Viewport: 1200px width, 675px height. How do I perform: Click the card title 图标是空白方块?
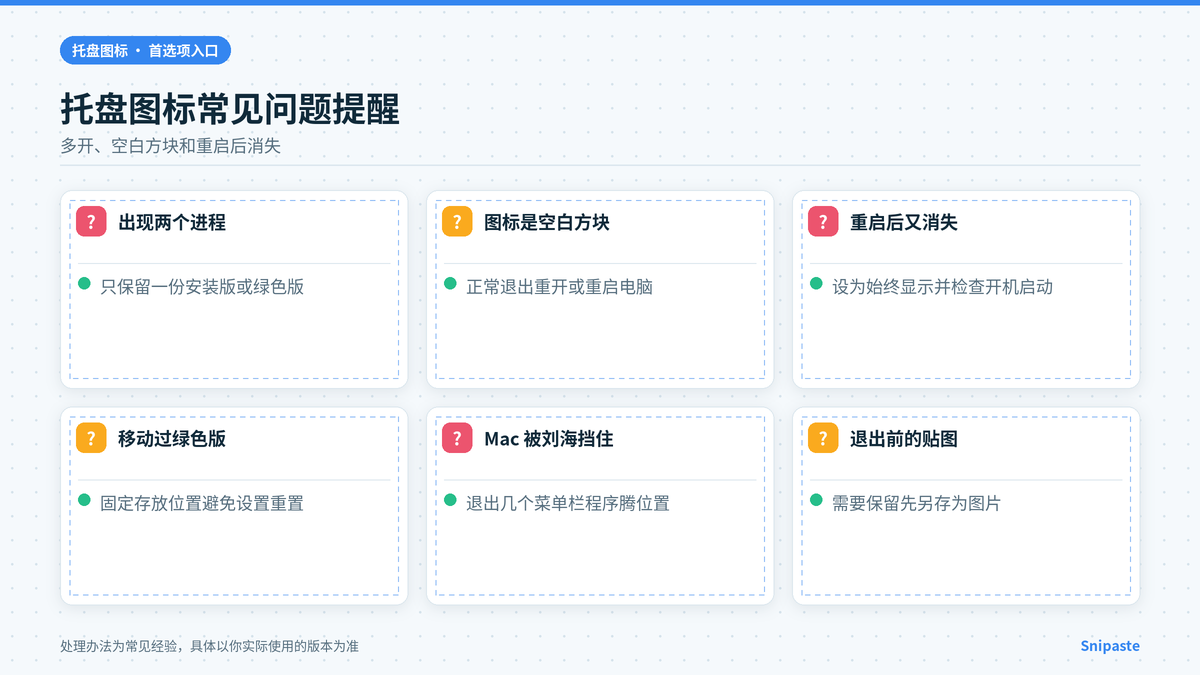[547, 222]
